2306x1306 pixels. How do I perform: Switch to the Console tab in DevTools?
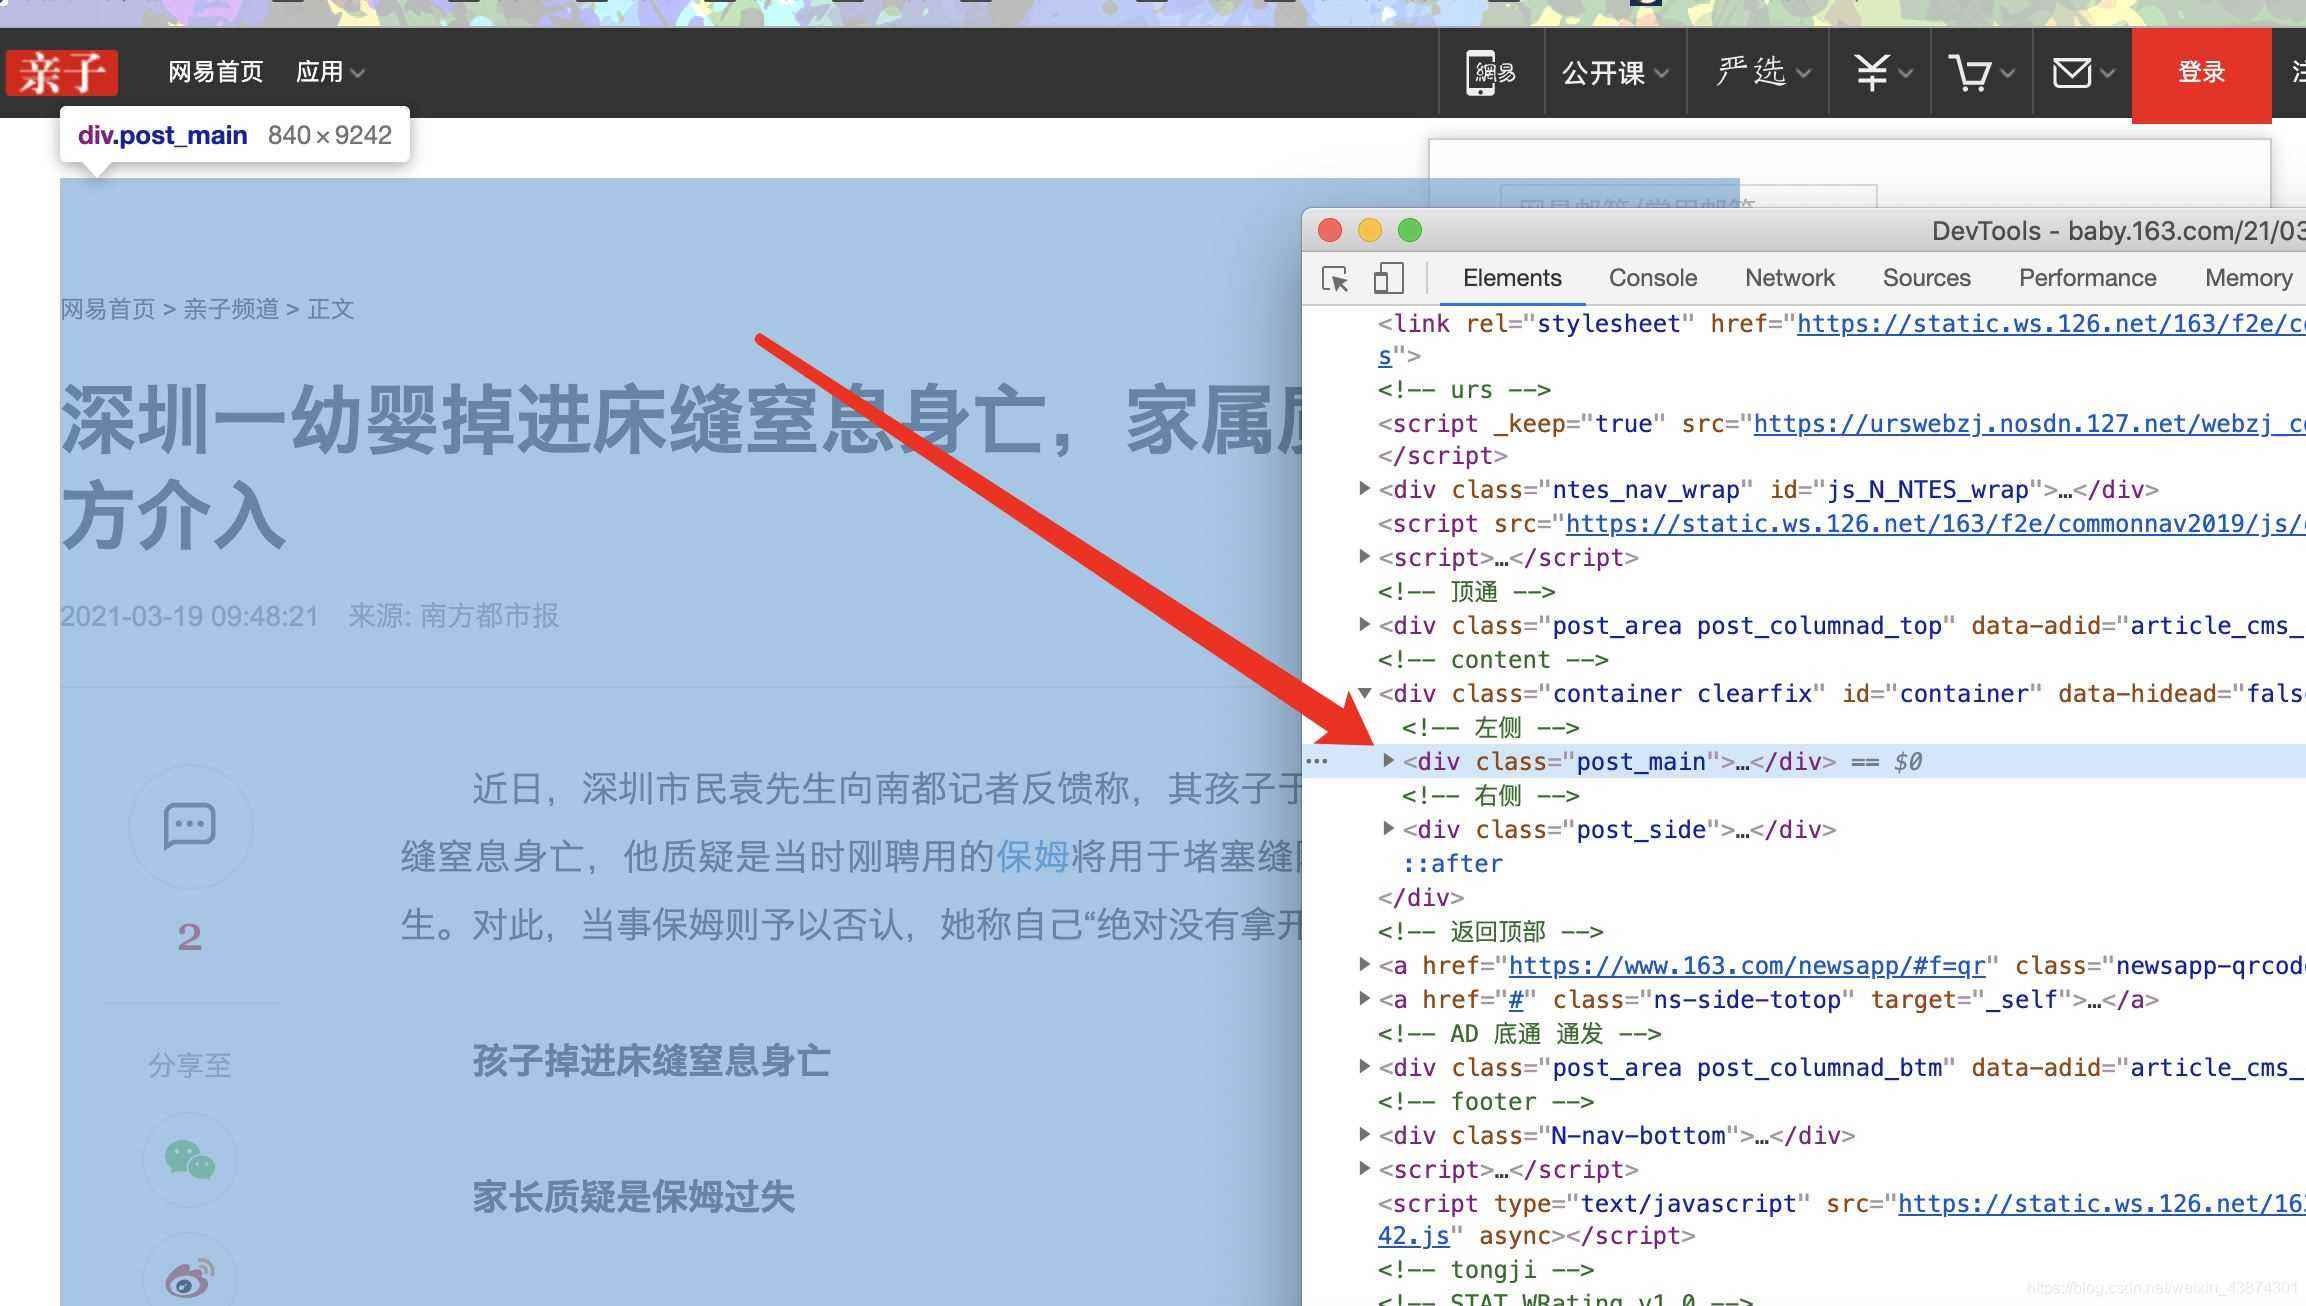click(1652, 277)
